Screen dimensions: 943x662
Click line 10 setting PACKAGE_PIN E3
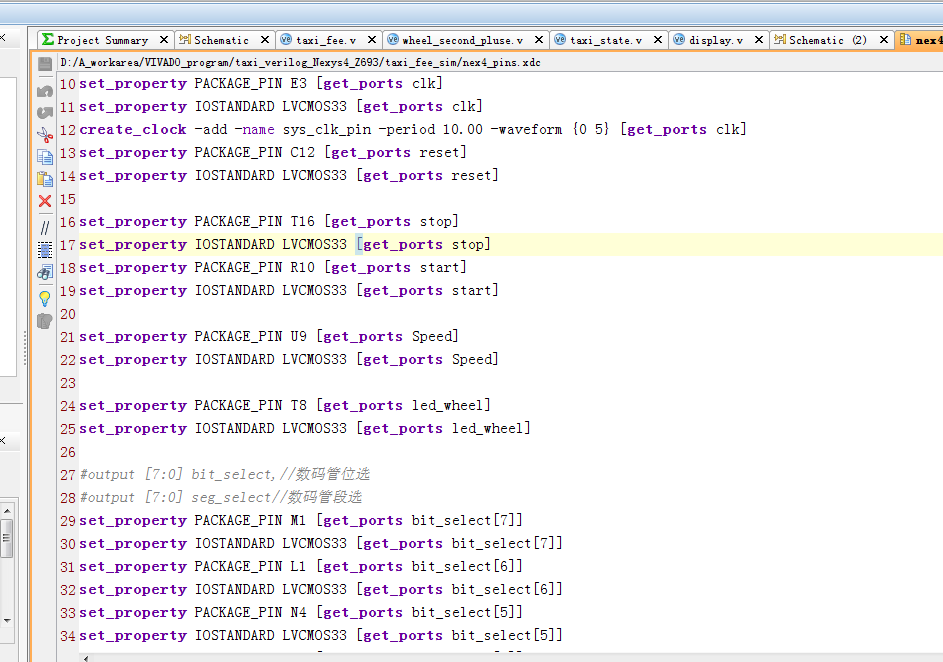pyautogui.click(x=261, y=84)
